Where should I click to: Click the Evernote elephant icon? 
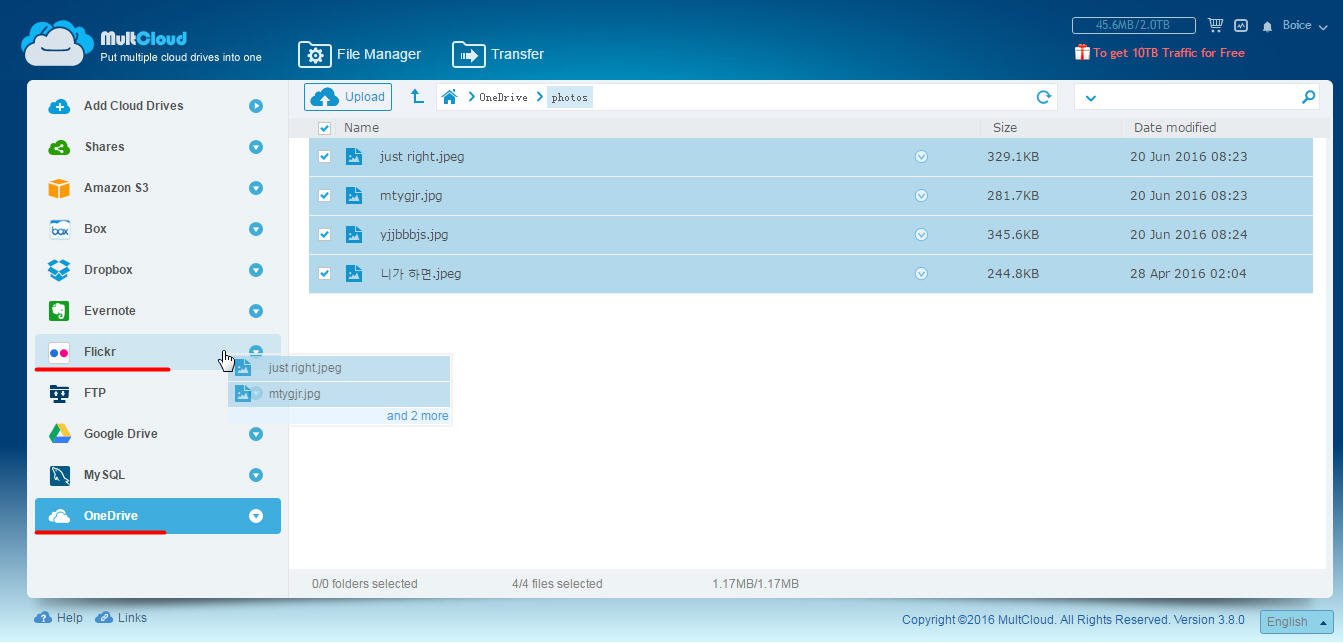(x=59, y=311)
